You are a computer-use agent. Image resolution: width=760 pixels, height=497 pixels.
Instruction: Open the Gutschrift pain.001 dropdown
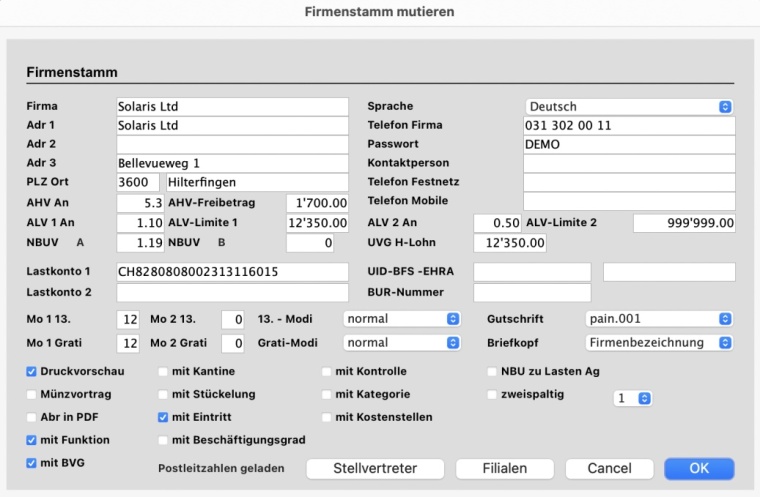click(x=658, y=319)
